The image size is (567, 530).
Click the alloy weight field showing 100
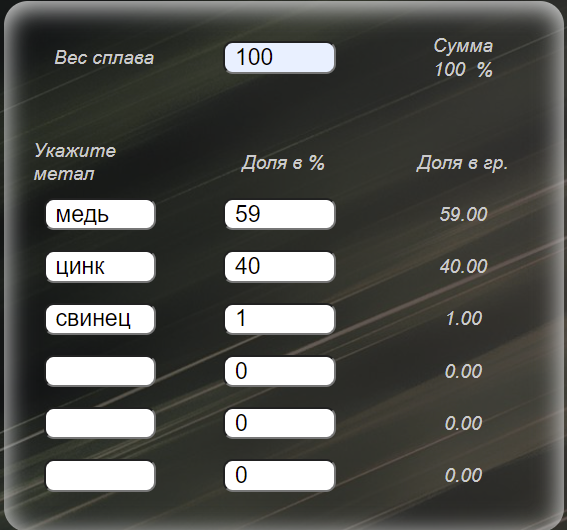click(280, 58)
